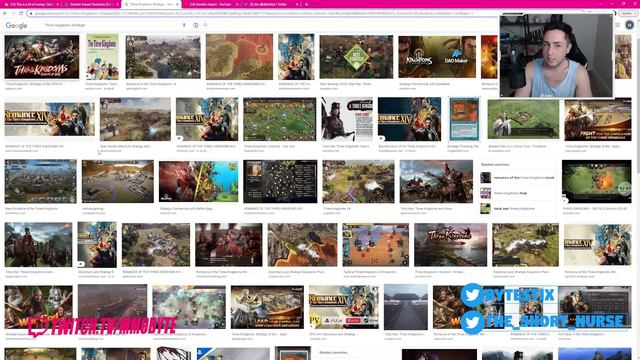Open the Romance XIV PS4 Steam platforms thumbnail
Viewport: 640px width, 360px height.
point(344,307)
